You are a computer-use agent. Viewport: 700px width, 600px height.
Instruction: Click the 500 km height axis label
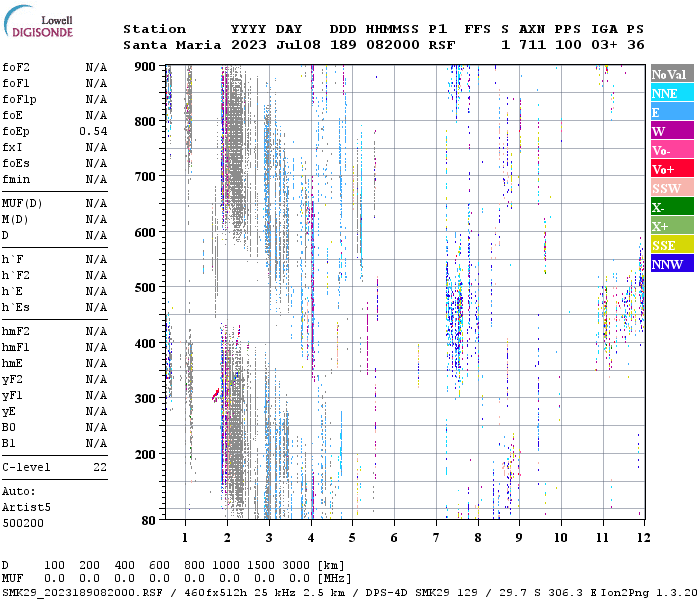click(145, 288)
